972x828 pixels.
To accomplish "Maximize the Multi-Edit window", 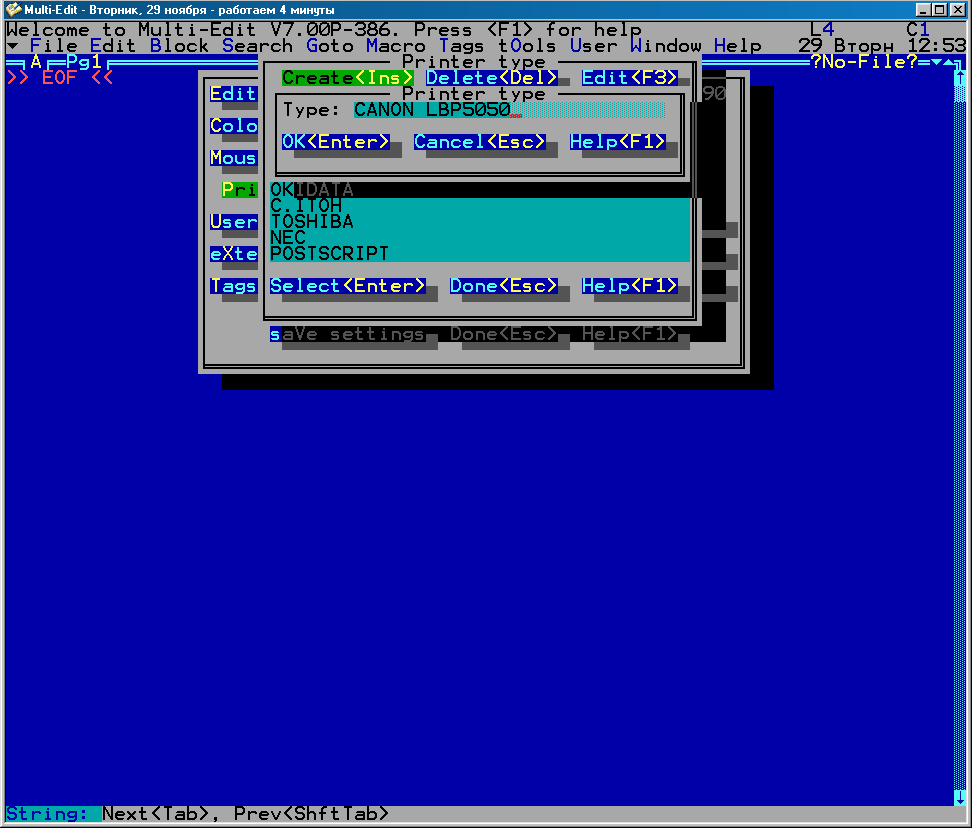I will point(939,9).
